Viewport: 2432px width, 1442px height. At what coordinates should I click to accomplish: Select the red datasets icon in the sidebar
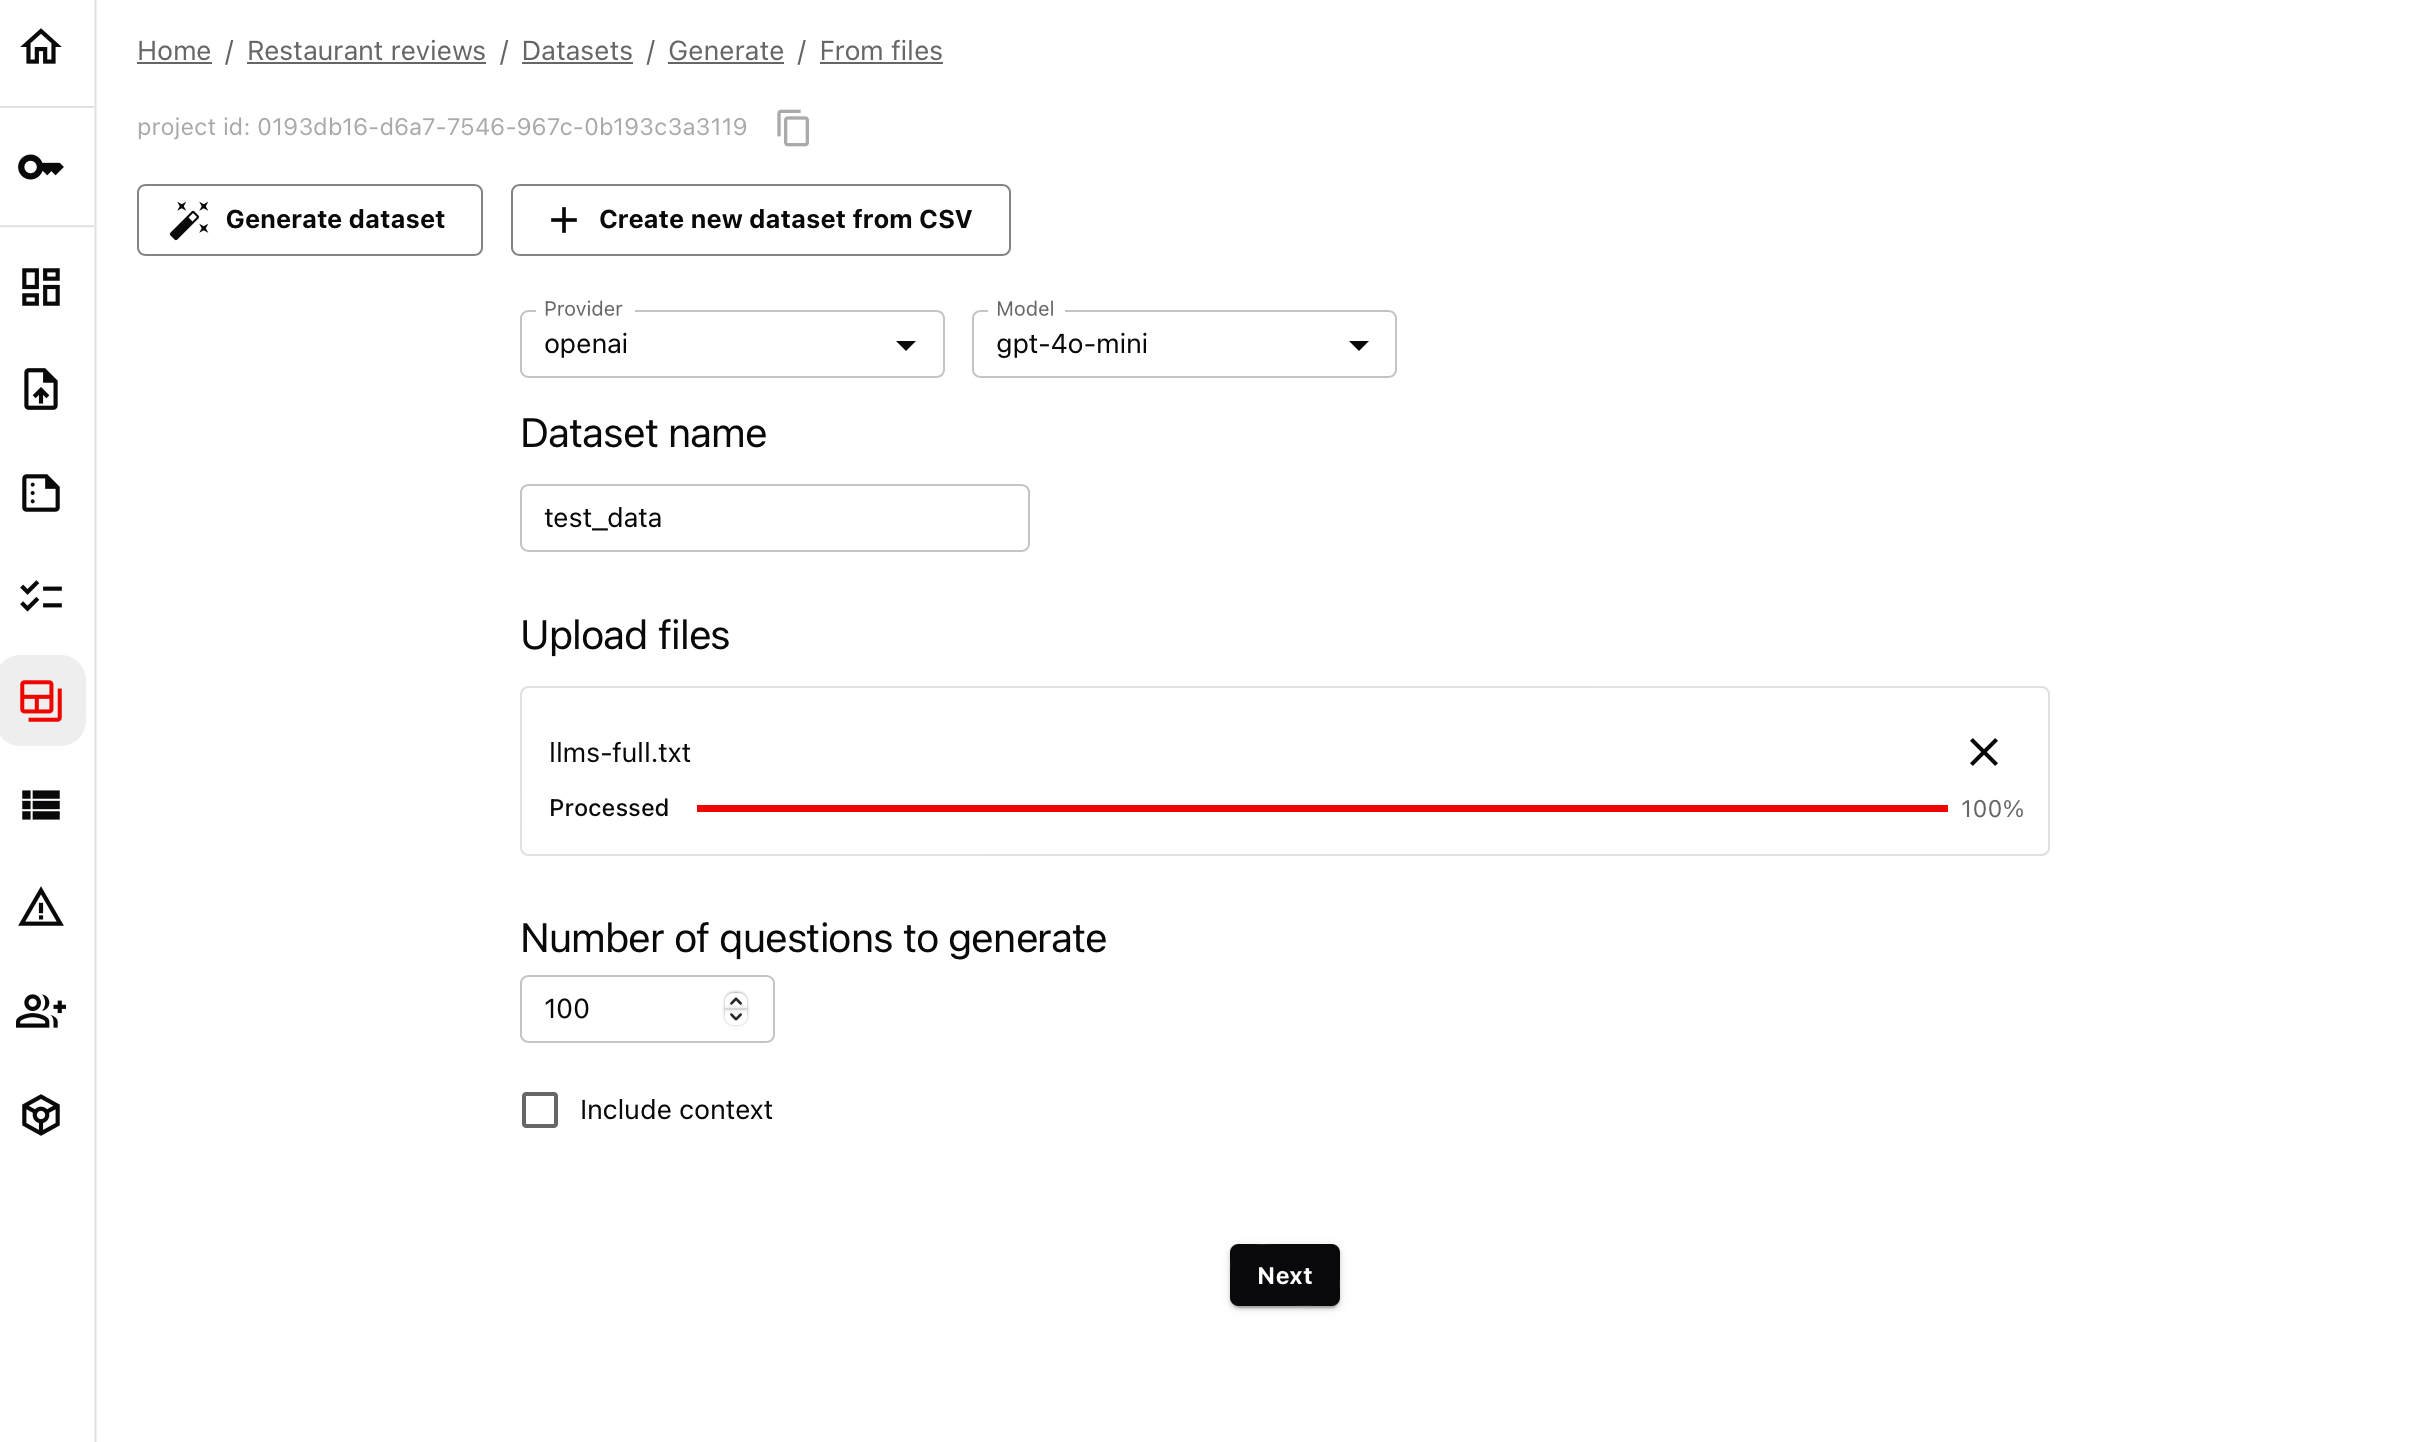click(41, 700)
